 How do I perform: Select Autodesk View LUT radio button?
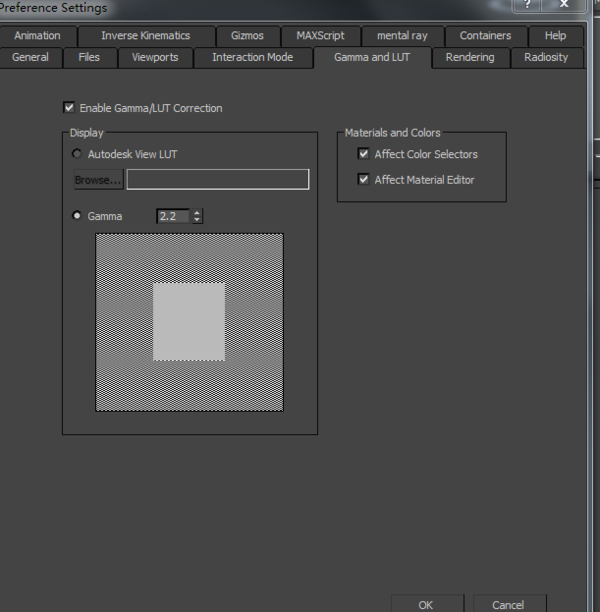tap(78, 154)
